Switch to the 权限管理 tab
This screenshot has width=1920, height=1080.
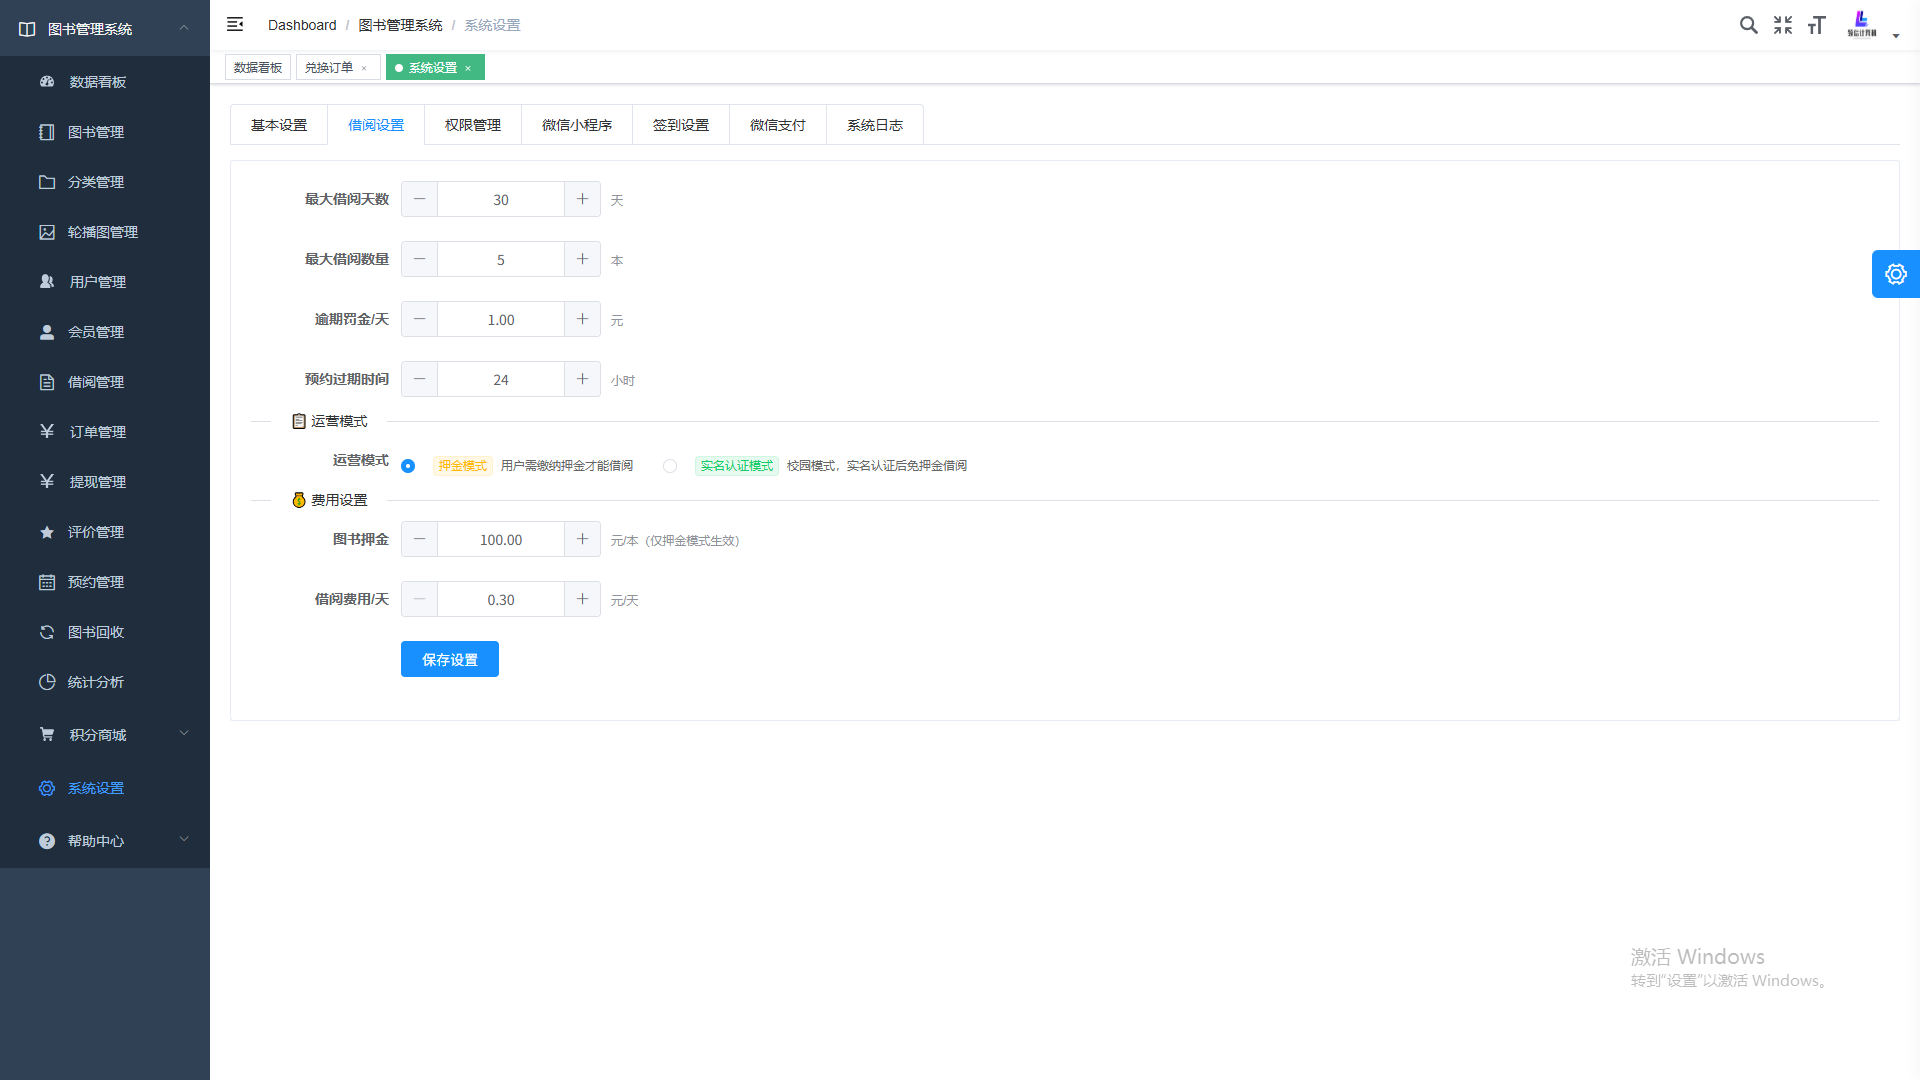tap(472, 125)
